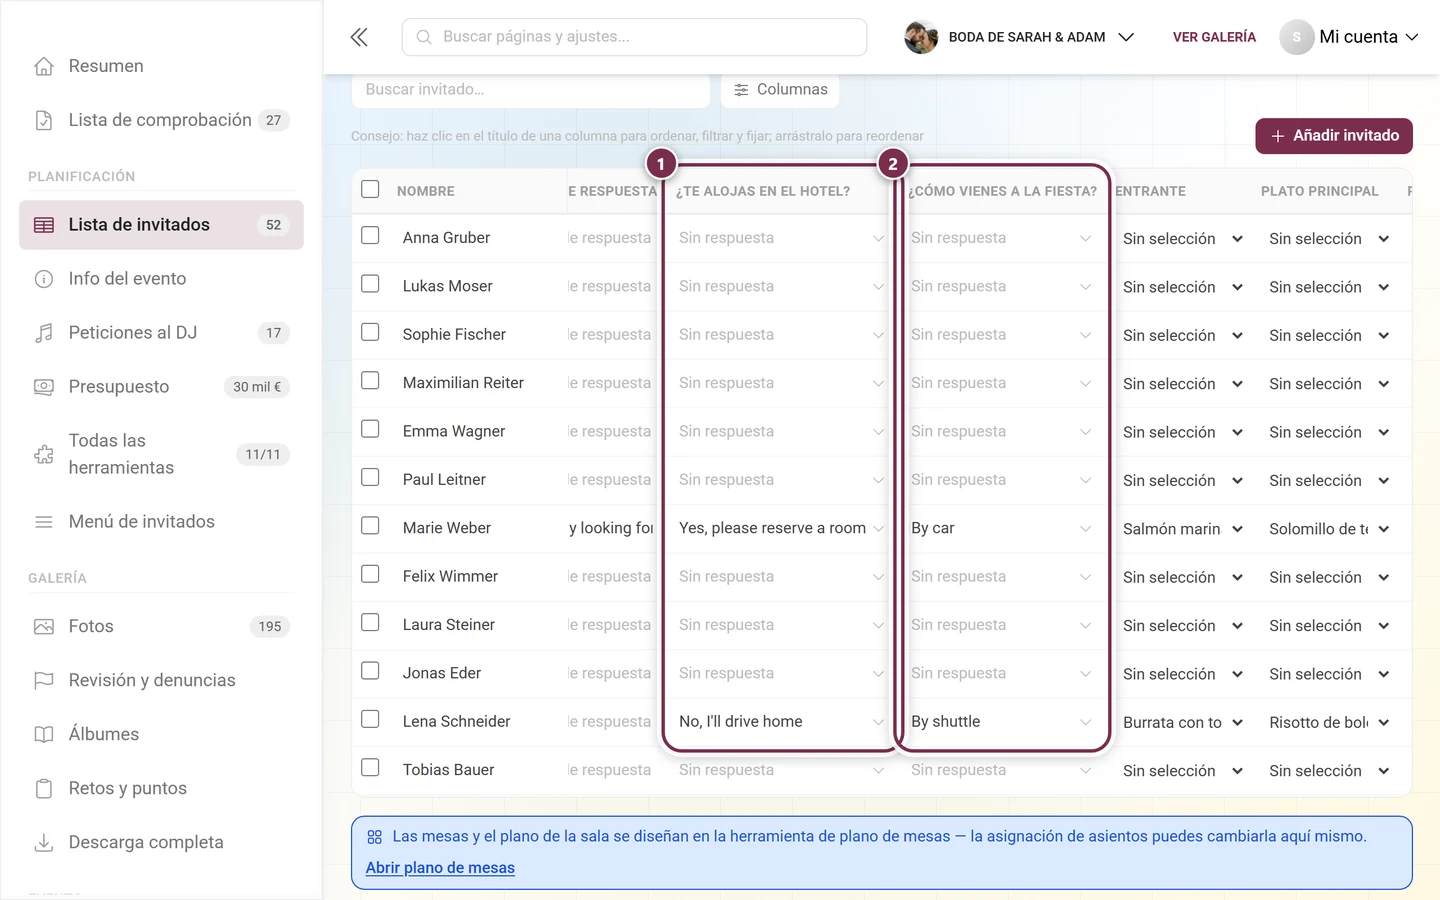Expand Anna Gruber's entrante selection dropdown
1440x900 pixels.
(1182, 239)
